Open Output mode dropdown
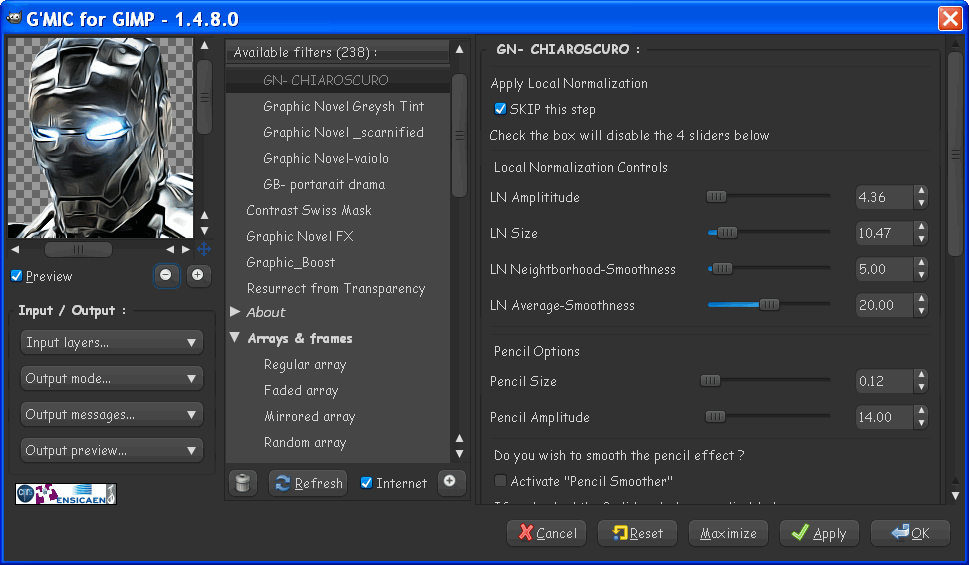969x565 pixels. point(112,378)
